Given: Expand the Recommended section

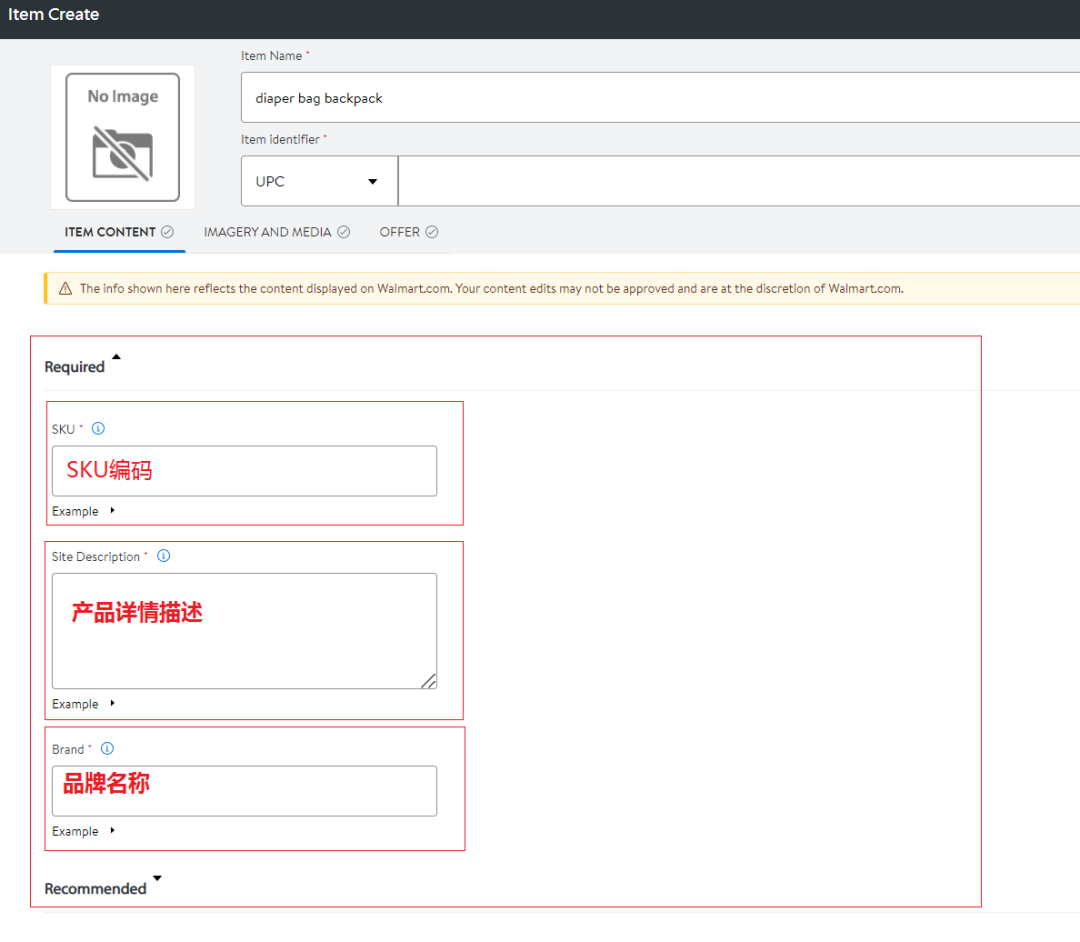Looking at the screenshot, I should click(157, 880).
